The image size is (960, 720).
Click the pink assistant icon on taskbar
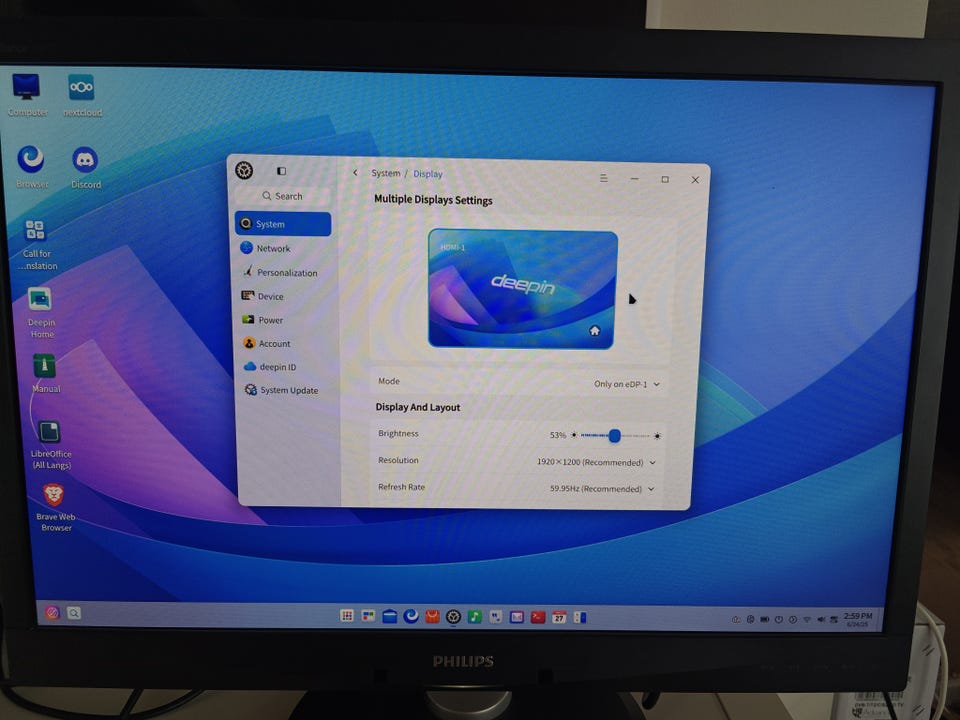tap(52, 612)
